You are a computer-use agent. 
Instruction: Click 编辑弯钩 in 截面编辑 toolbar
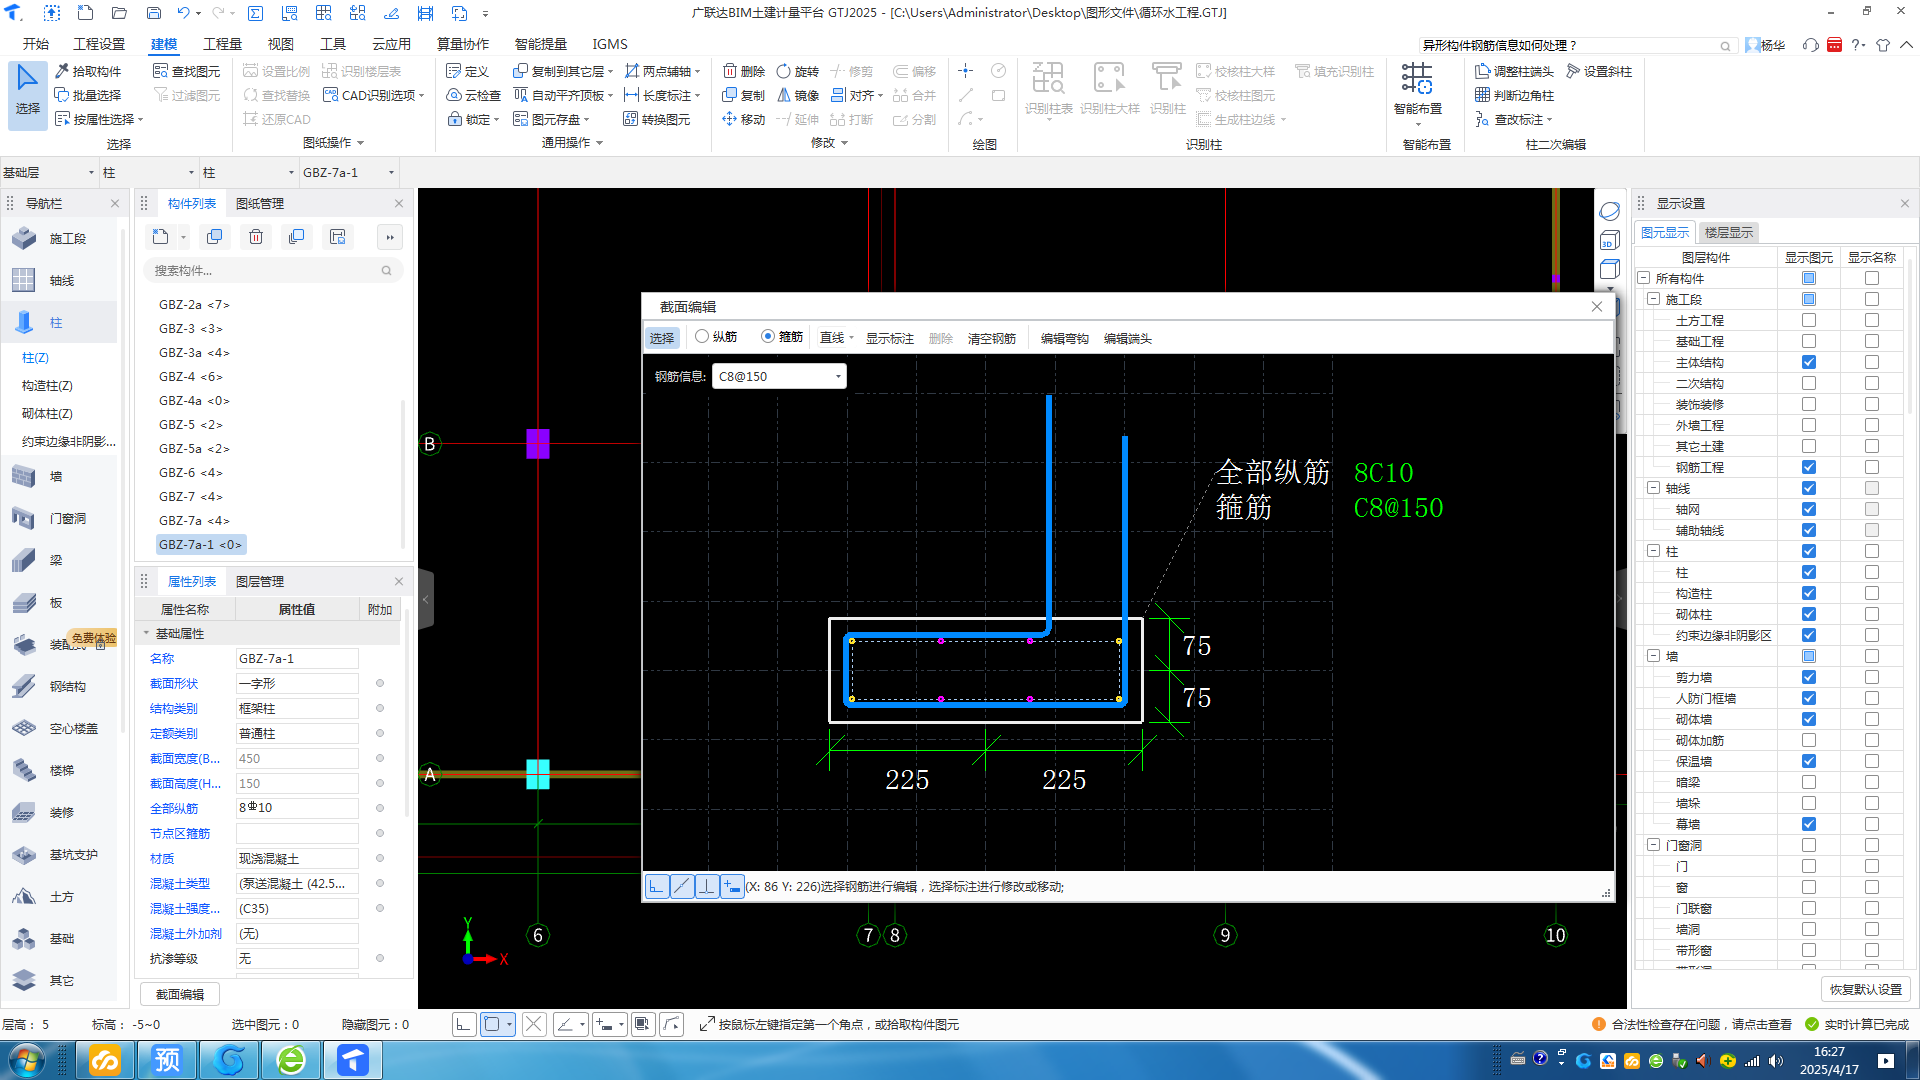click(x=1064, y=338)
